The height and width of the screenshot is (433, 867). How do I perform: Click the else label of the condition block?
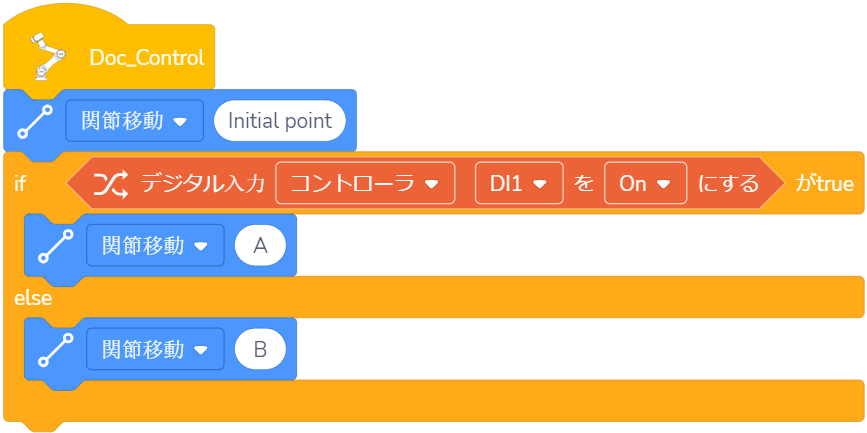coord(33,298)
